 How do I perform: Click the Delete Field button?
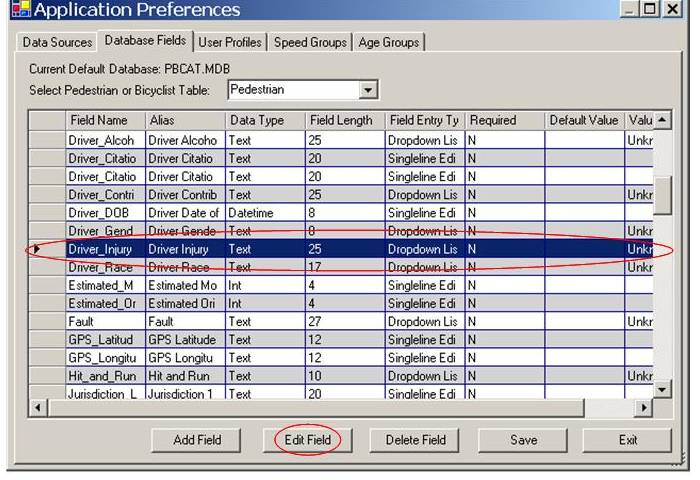tap(415, 440)
